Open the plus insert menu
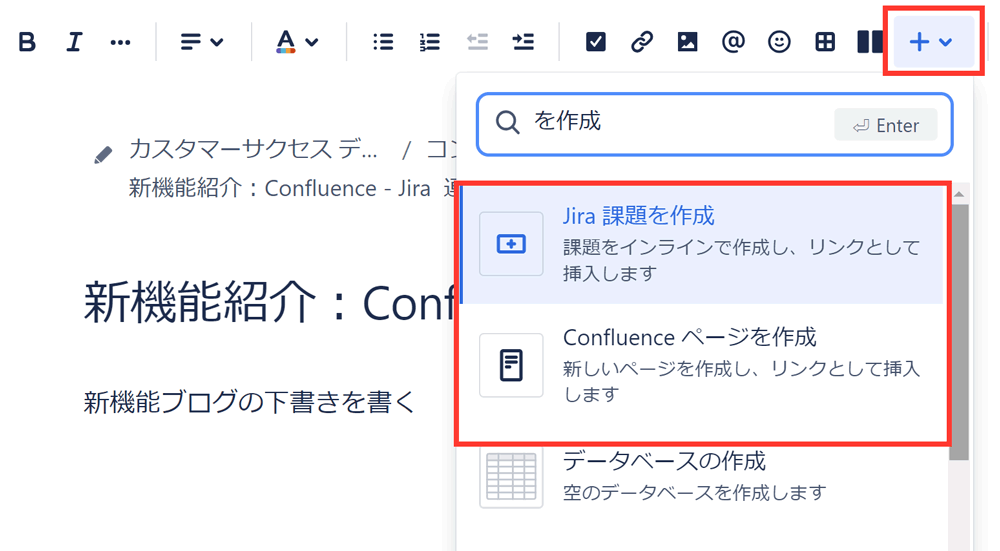 click(933, 42)
